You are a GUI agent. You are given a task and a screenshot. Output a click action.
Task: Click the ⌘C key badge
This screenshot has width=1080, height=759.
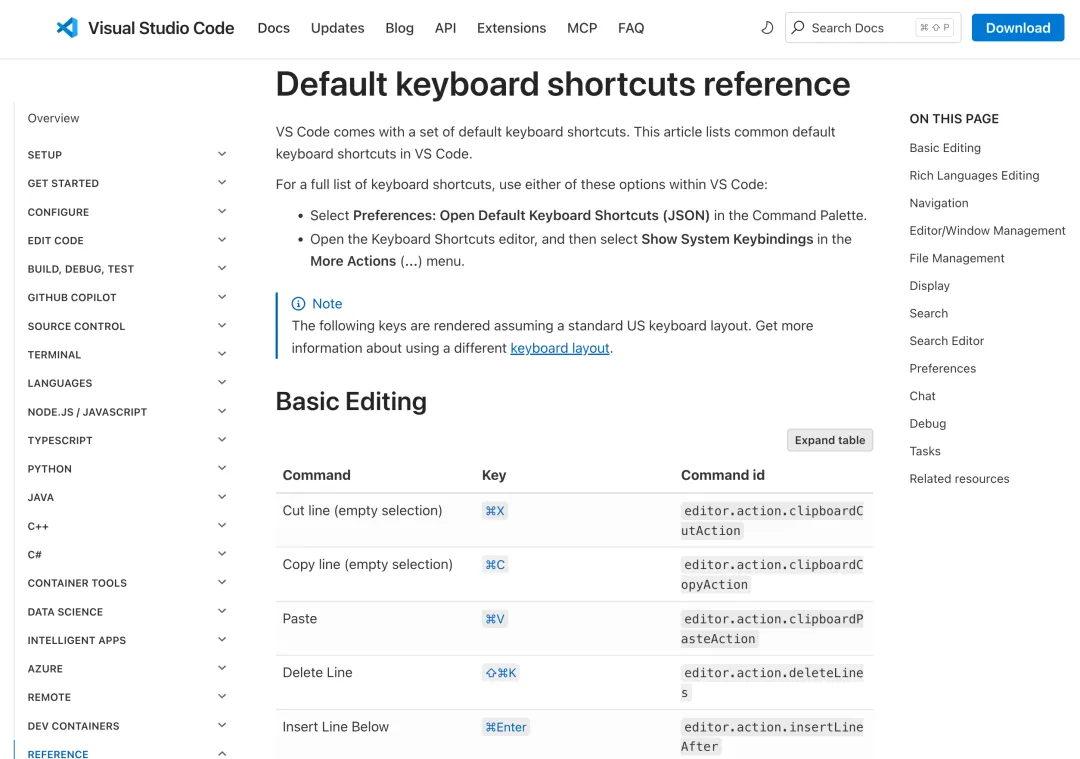pyautogui.click(x=495, y=565)
